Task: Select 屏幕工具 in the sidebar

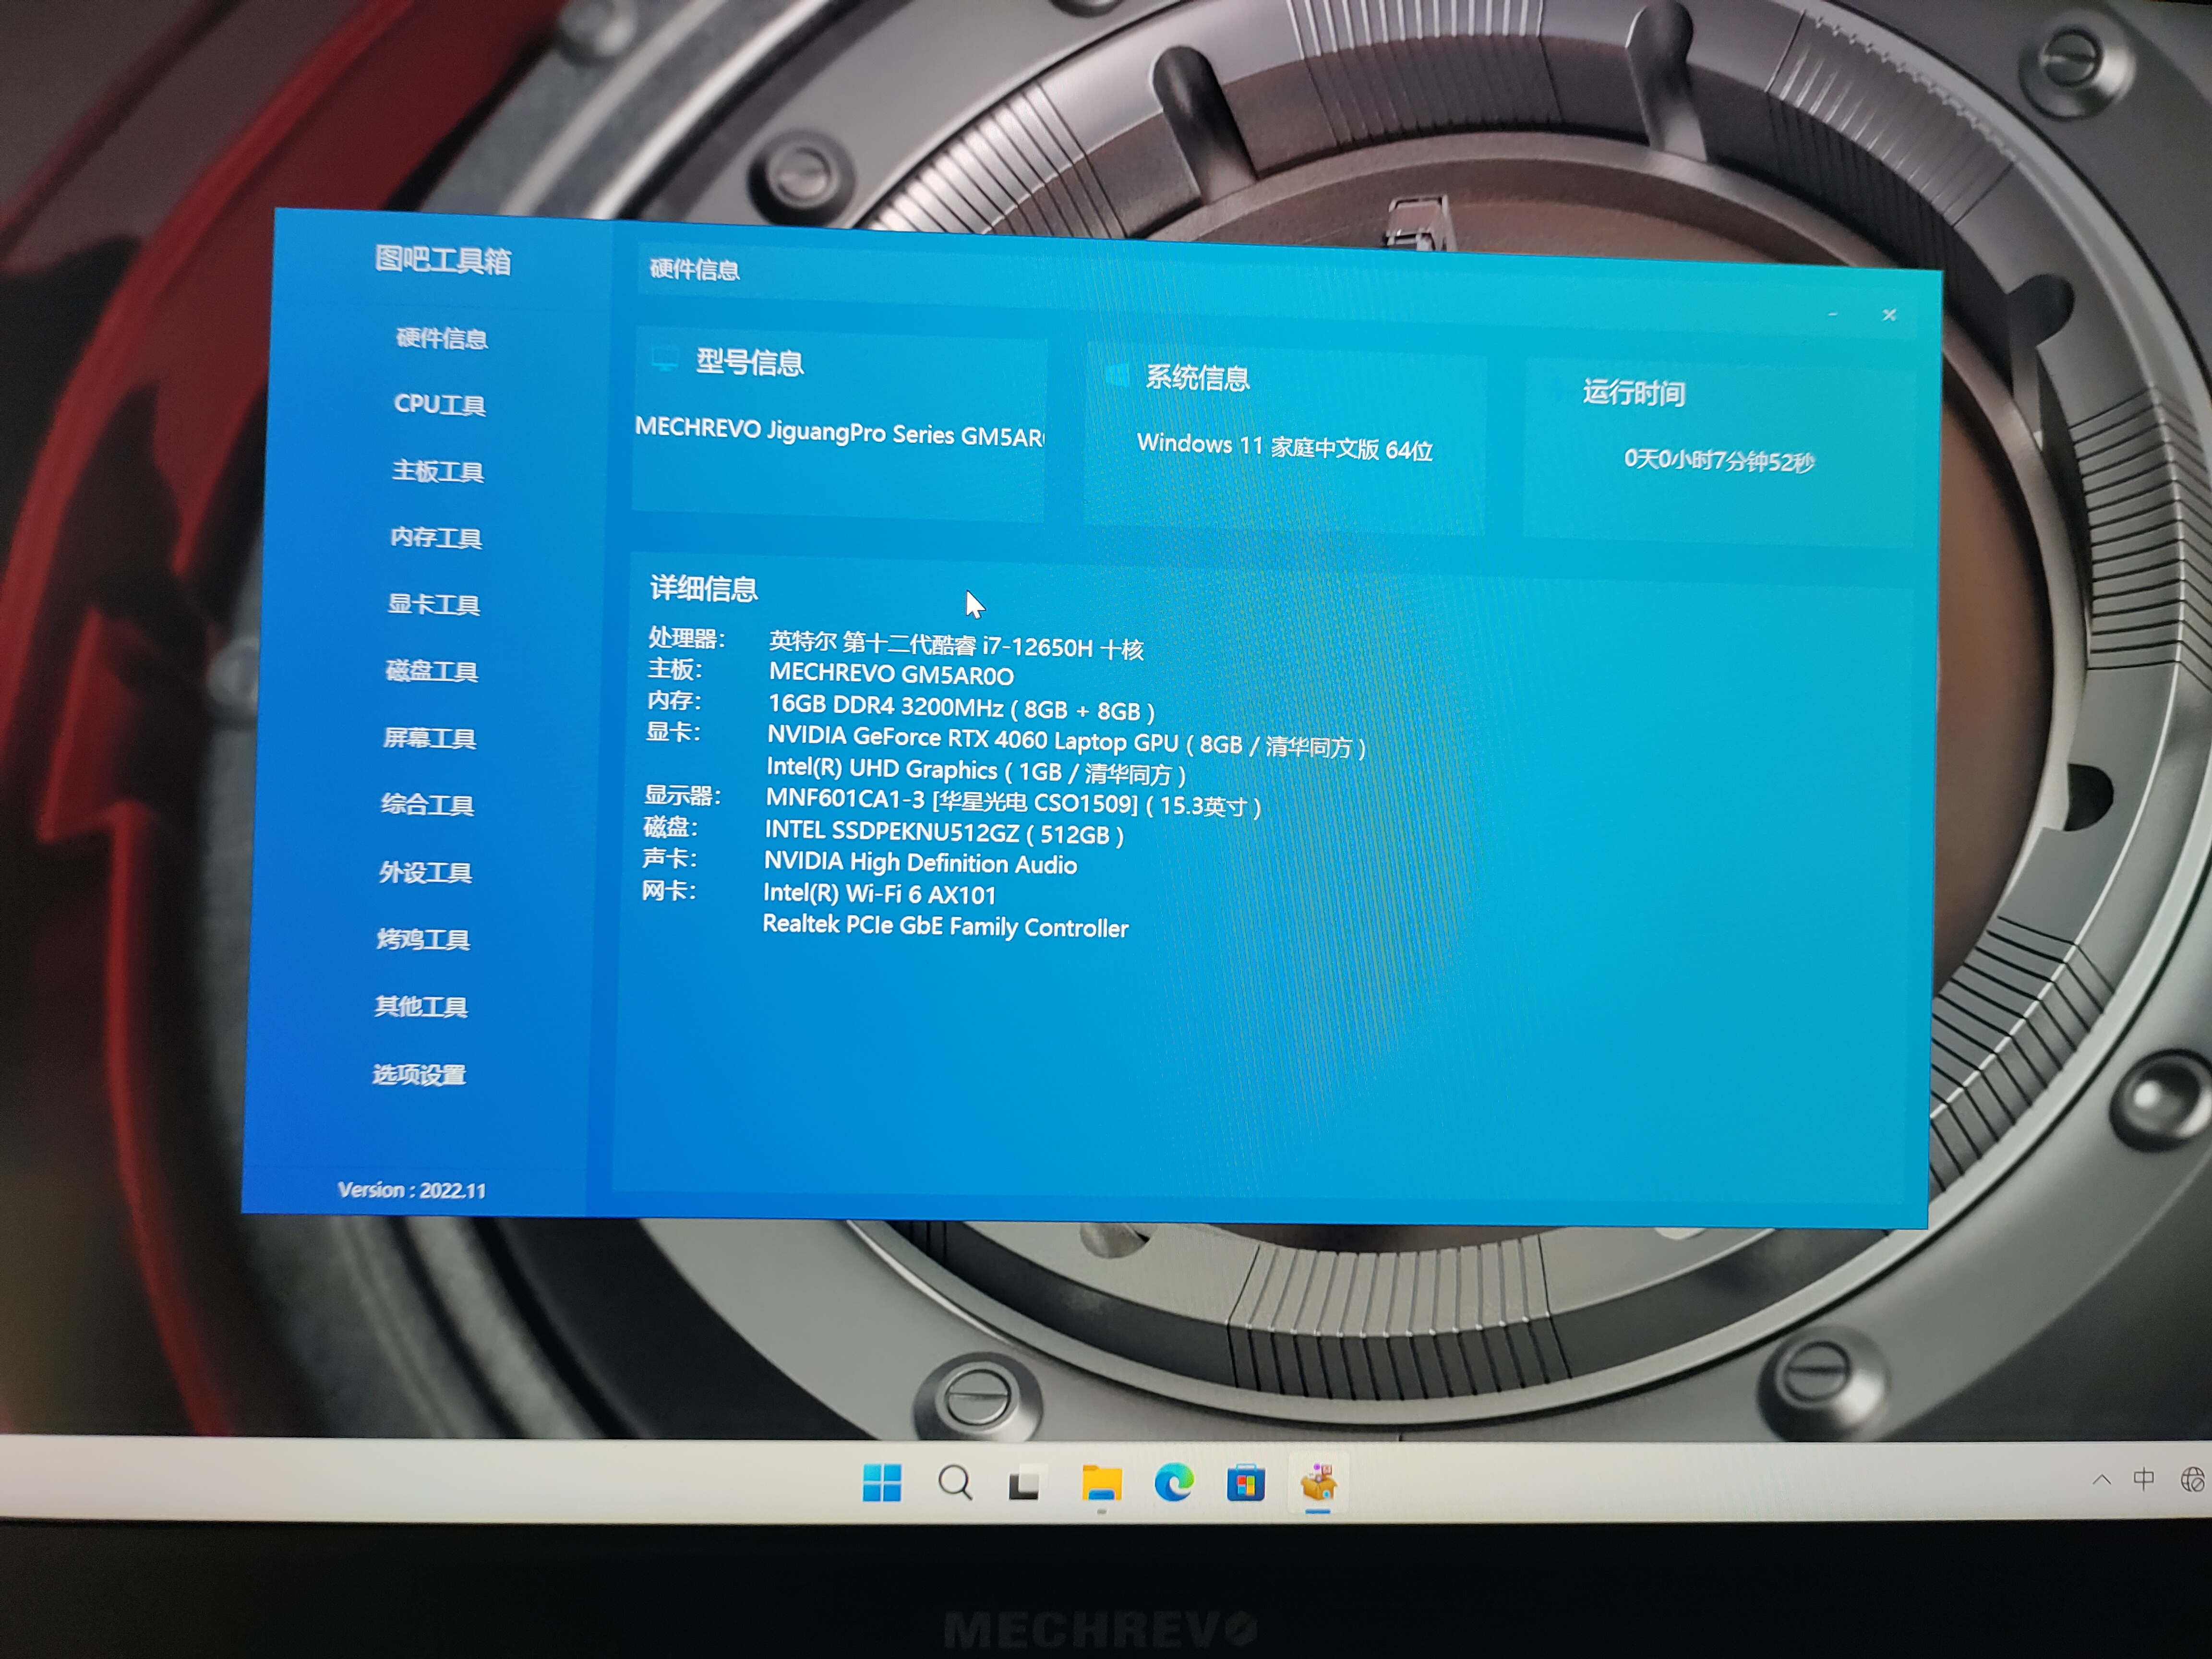Action: [429, 738]
